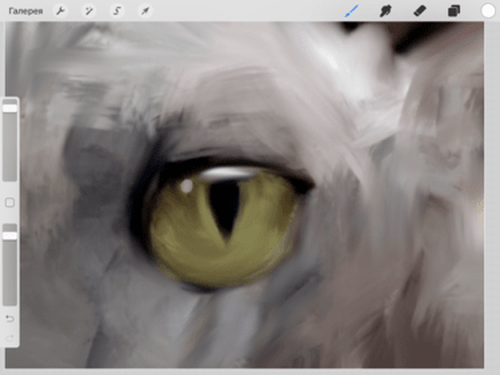Select the Smudge finger tool
The height and width of the screenshot is (375, 500).
pyautogui.click(x=385, y=11)
